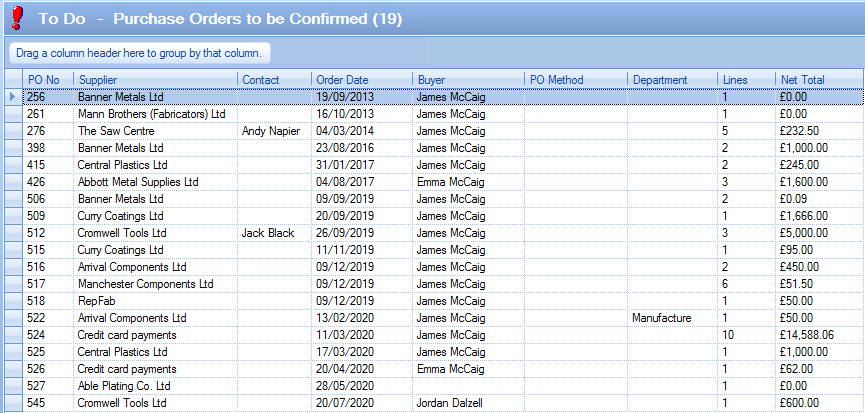Viewport: 865px width, 413px height.
Task: Click the group-by column drop area
Action: tap(140, 53)
